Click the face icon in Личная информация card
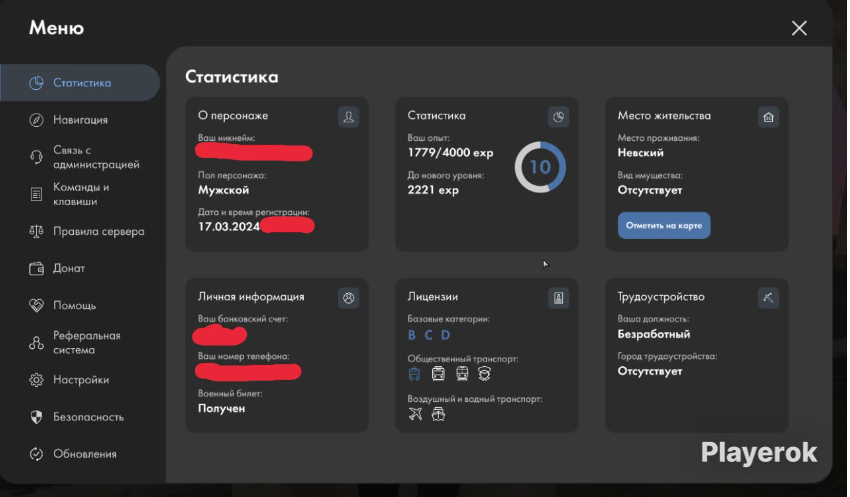Viewport: 850px width, 497px height. [x=349, y=298]
